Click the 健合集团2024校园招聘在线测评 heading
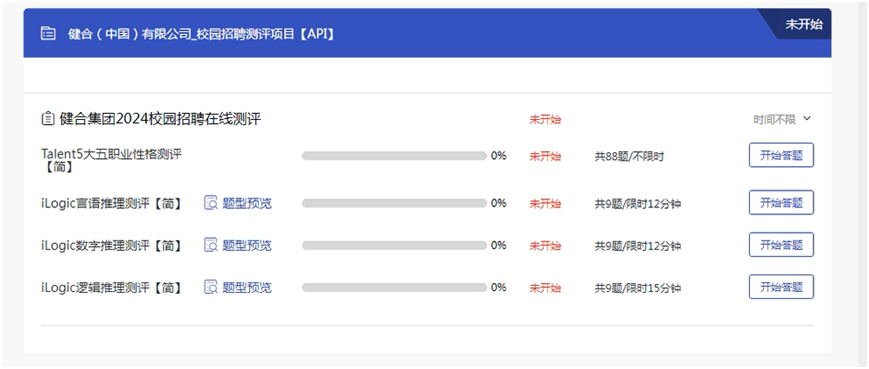Image resolution: width=869 pixels, height=369 pixels. pos(160,119)
